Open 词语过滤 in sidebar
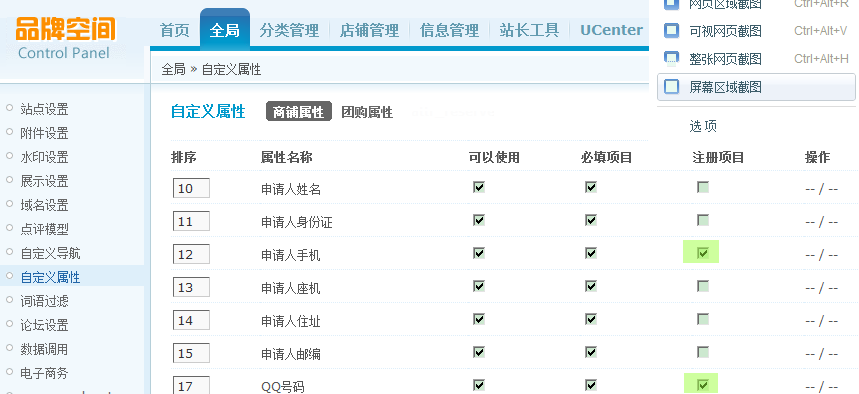This screenshot has height=394, width=859. 44,301
